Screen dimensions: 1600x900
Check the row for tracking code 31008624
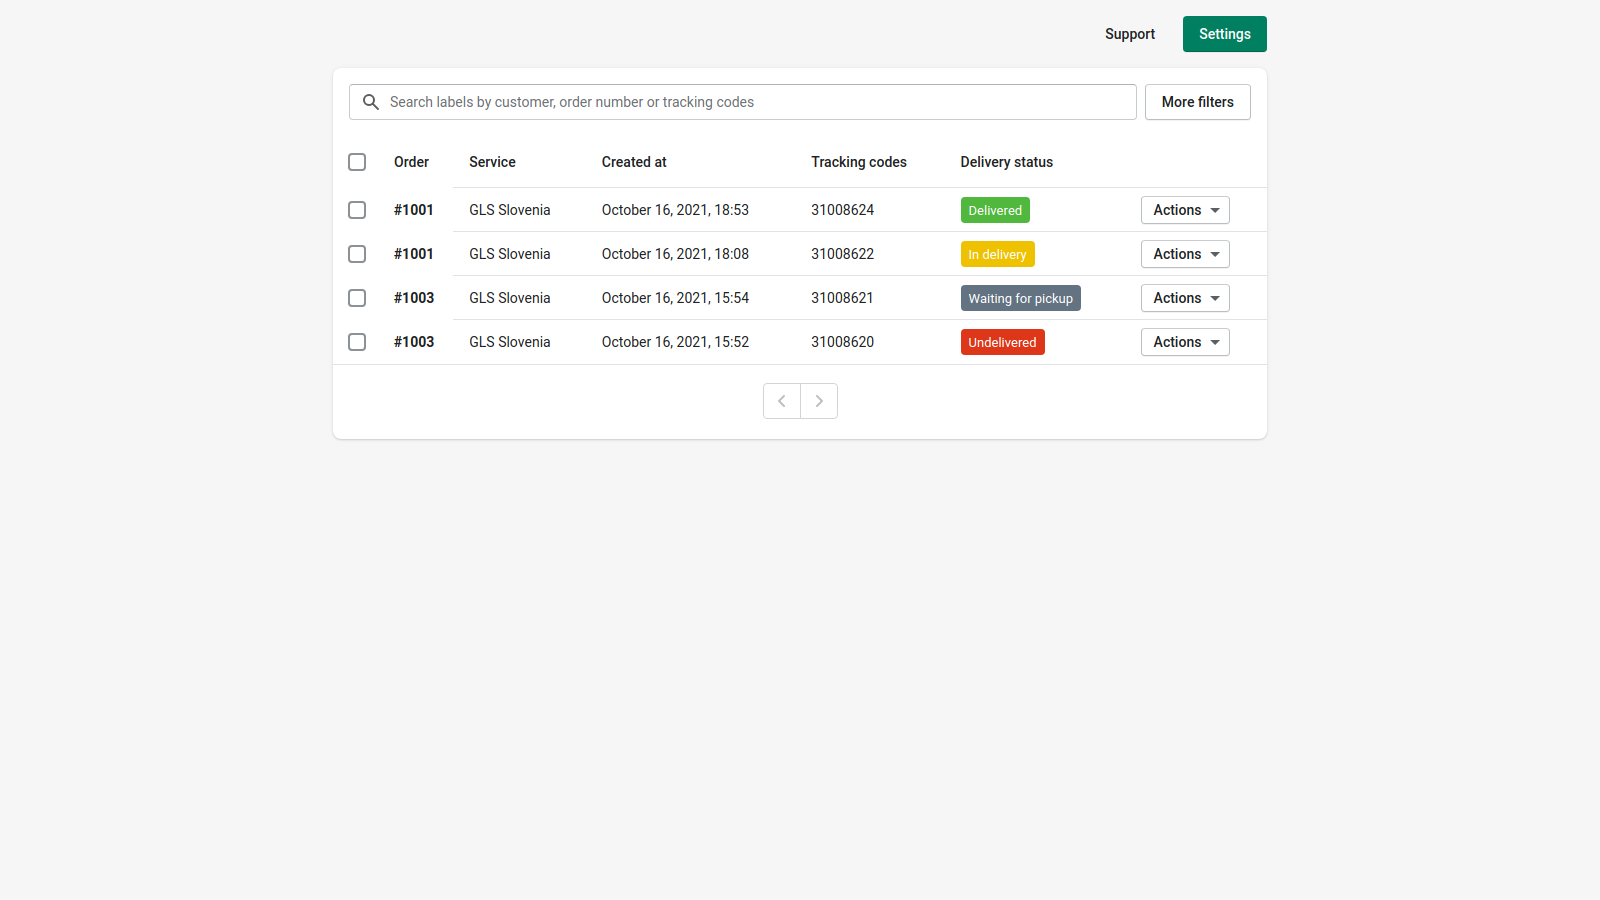click(357, 210)
